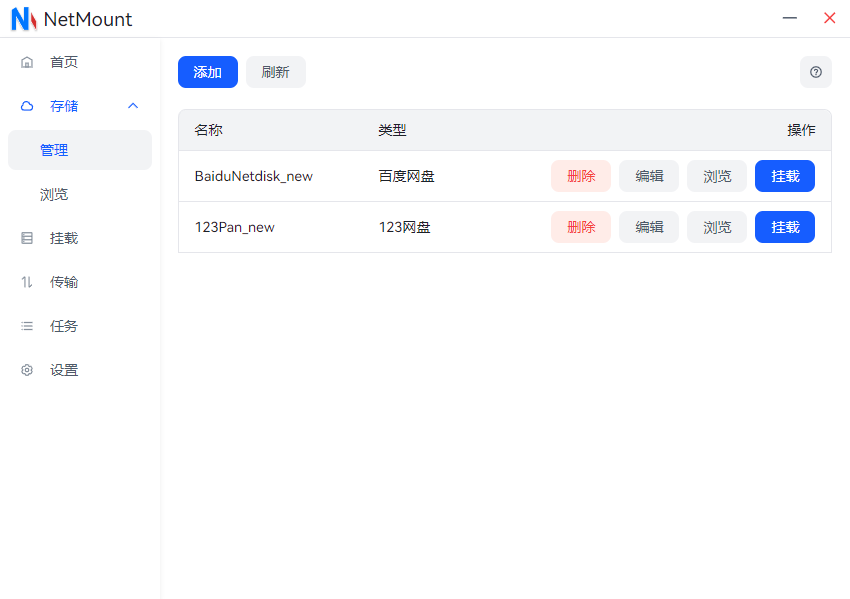
Task: Open the 挂载 mount section icon
Action: (x=27, y=238)
